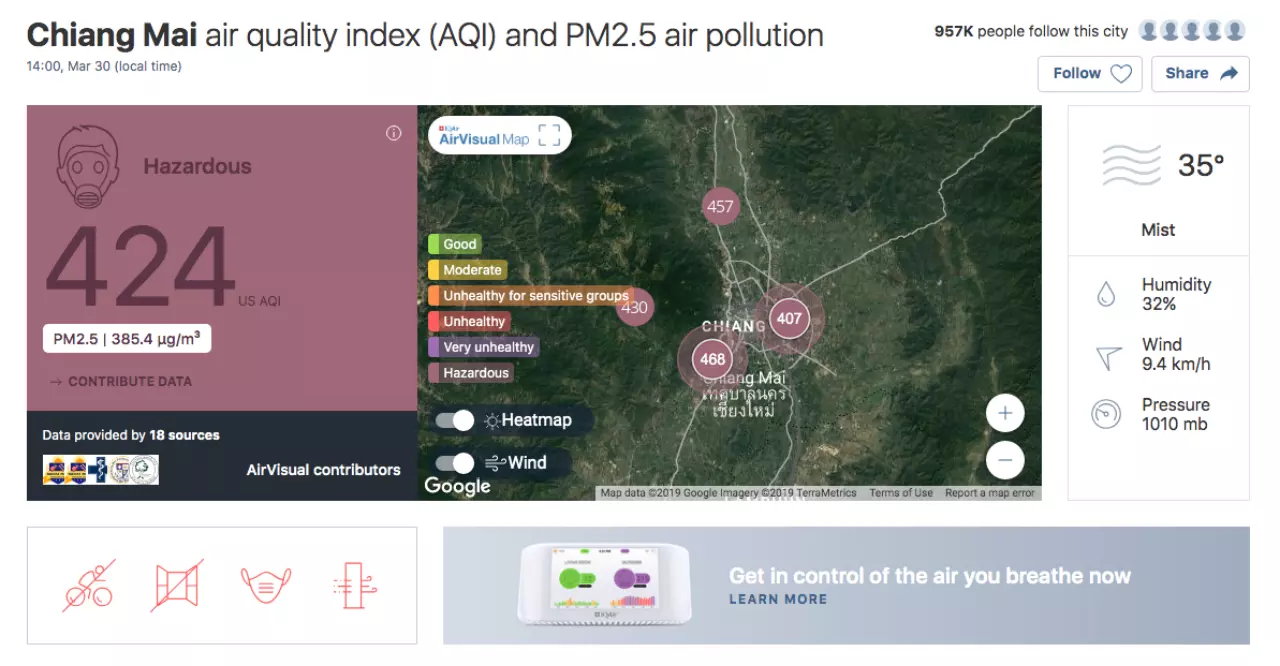The width and height of the screenshot is (1280, 666).
Task: Click the 957K people follow this city text
Action: 1031,31
